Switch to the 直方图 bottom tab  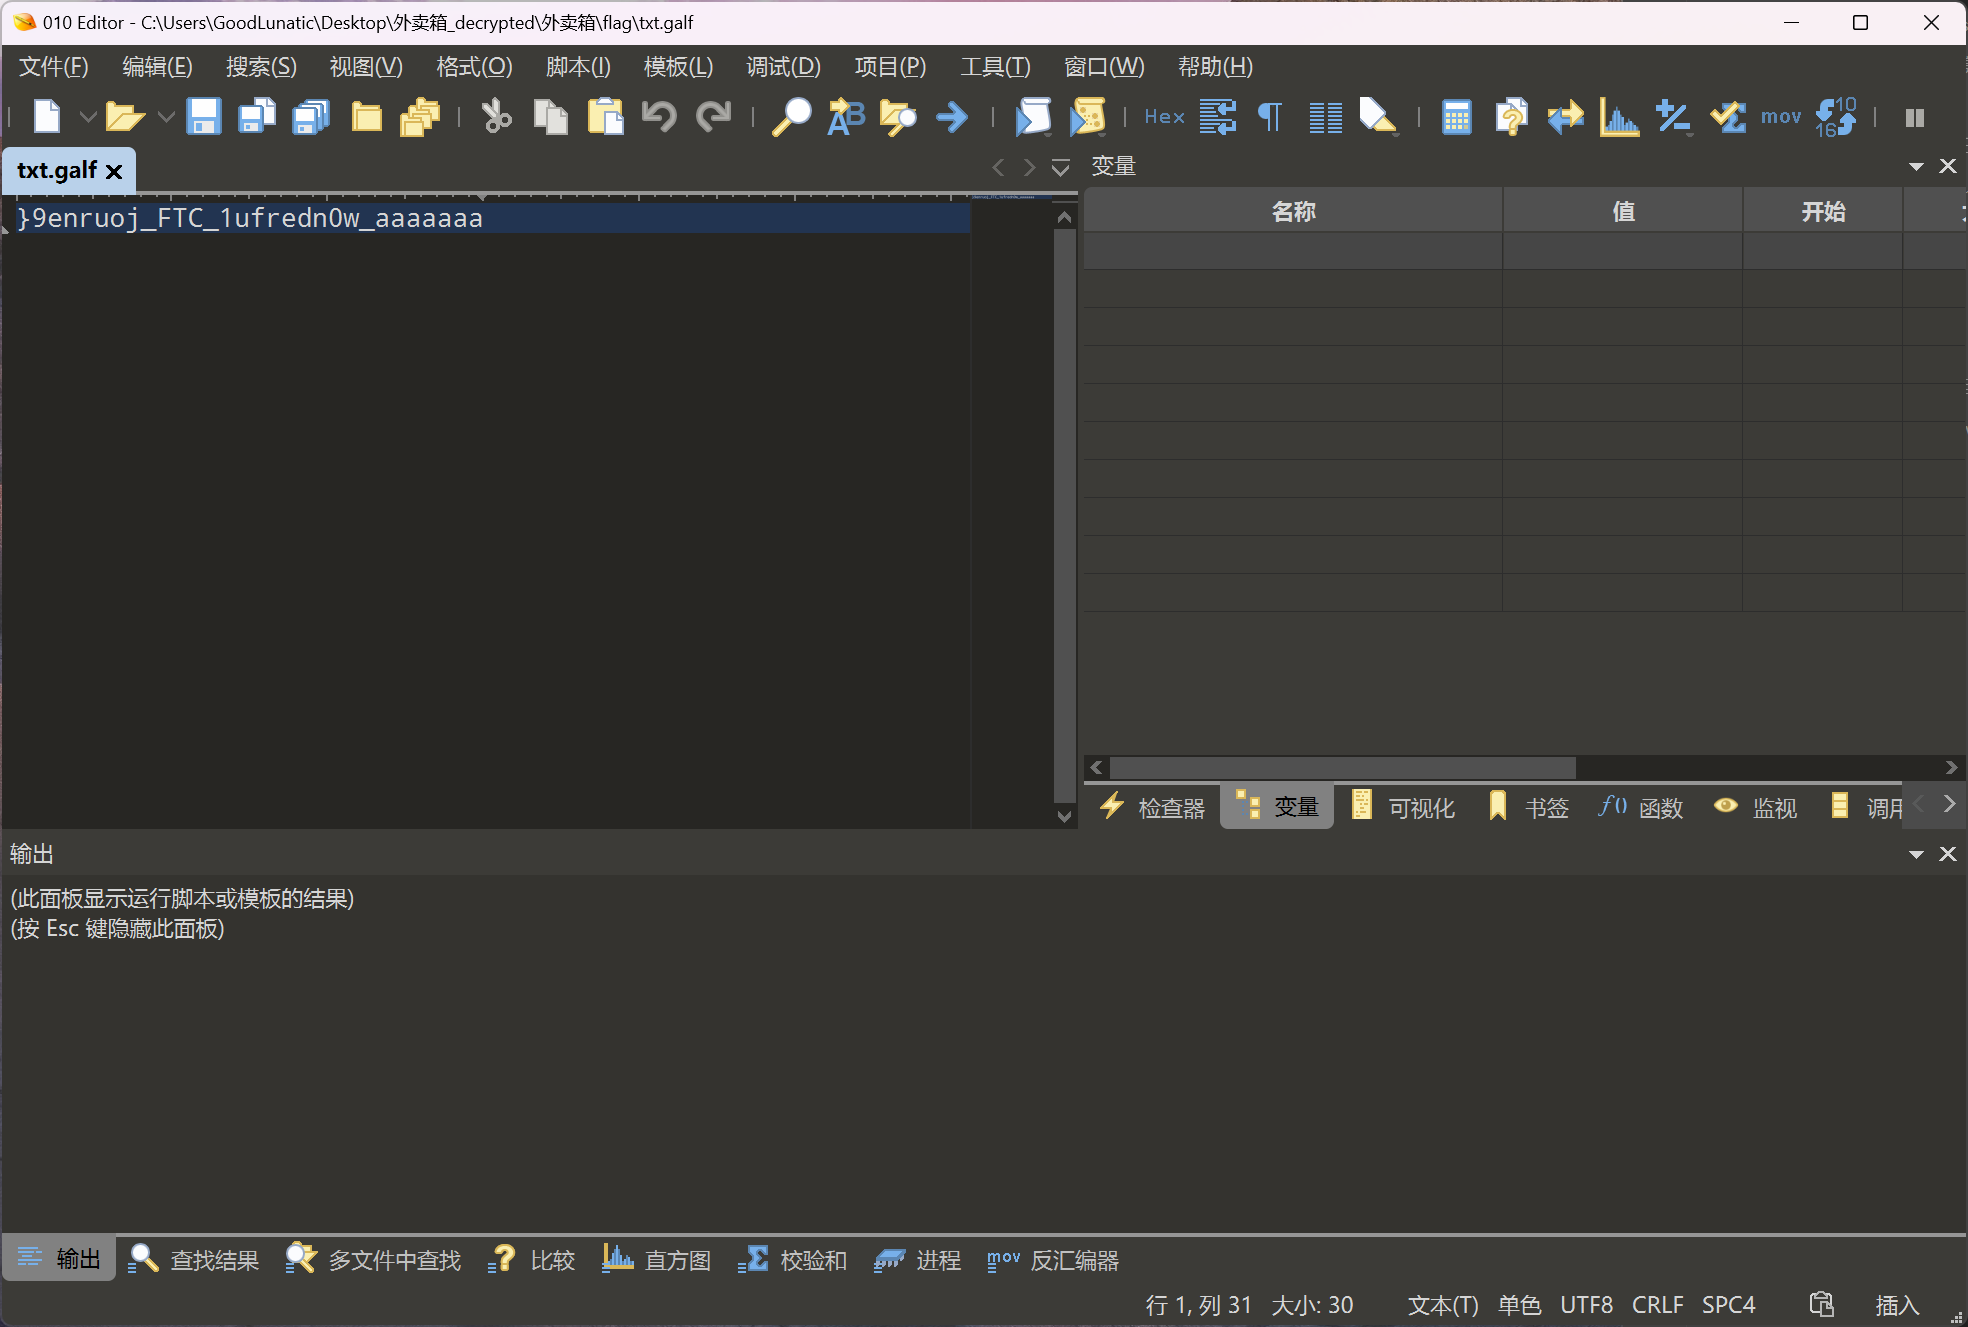coord(656,1260)
